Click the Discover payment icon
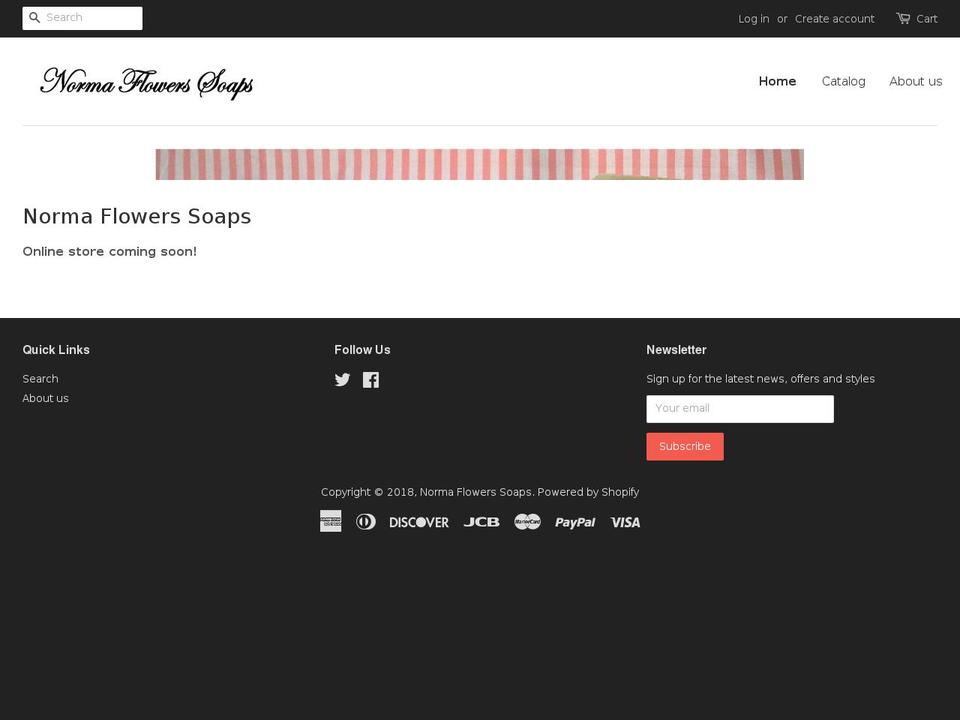The width and height of the screenshot is (960, 720). pos(419,522)
